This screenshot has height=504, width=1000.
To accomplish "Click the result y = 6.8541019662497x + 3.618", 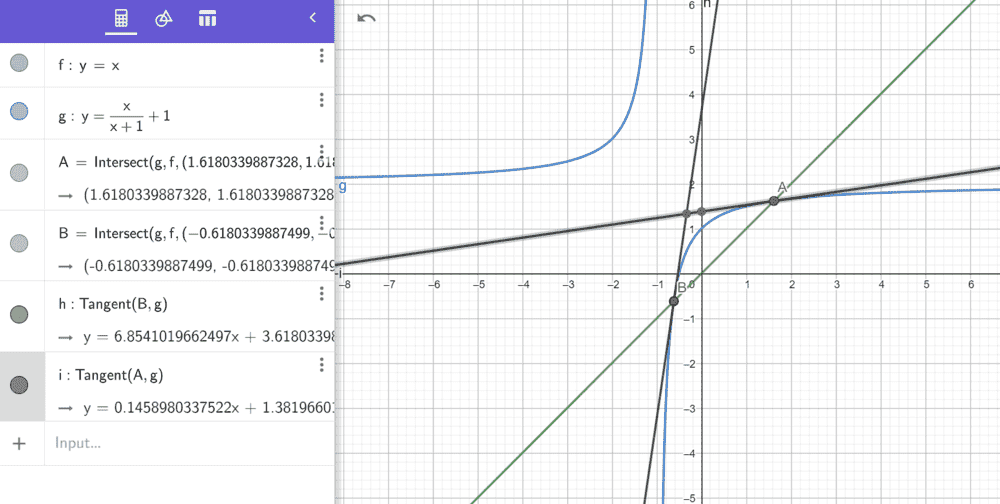I will click(x=208, y=338).
